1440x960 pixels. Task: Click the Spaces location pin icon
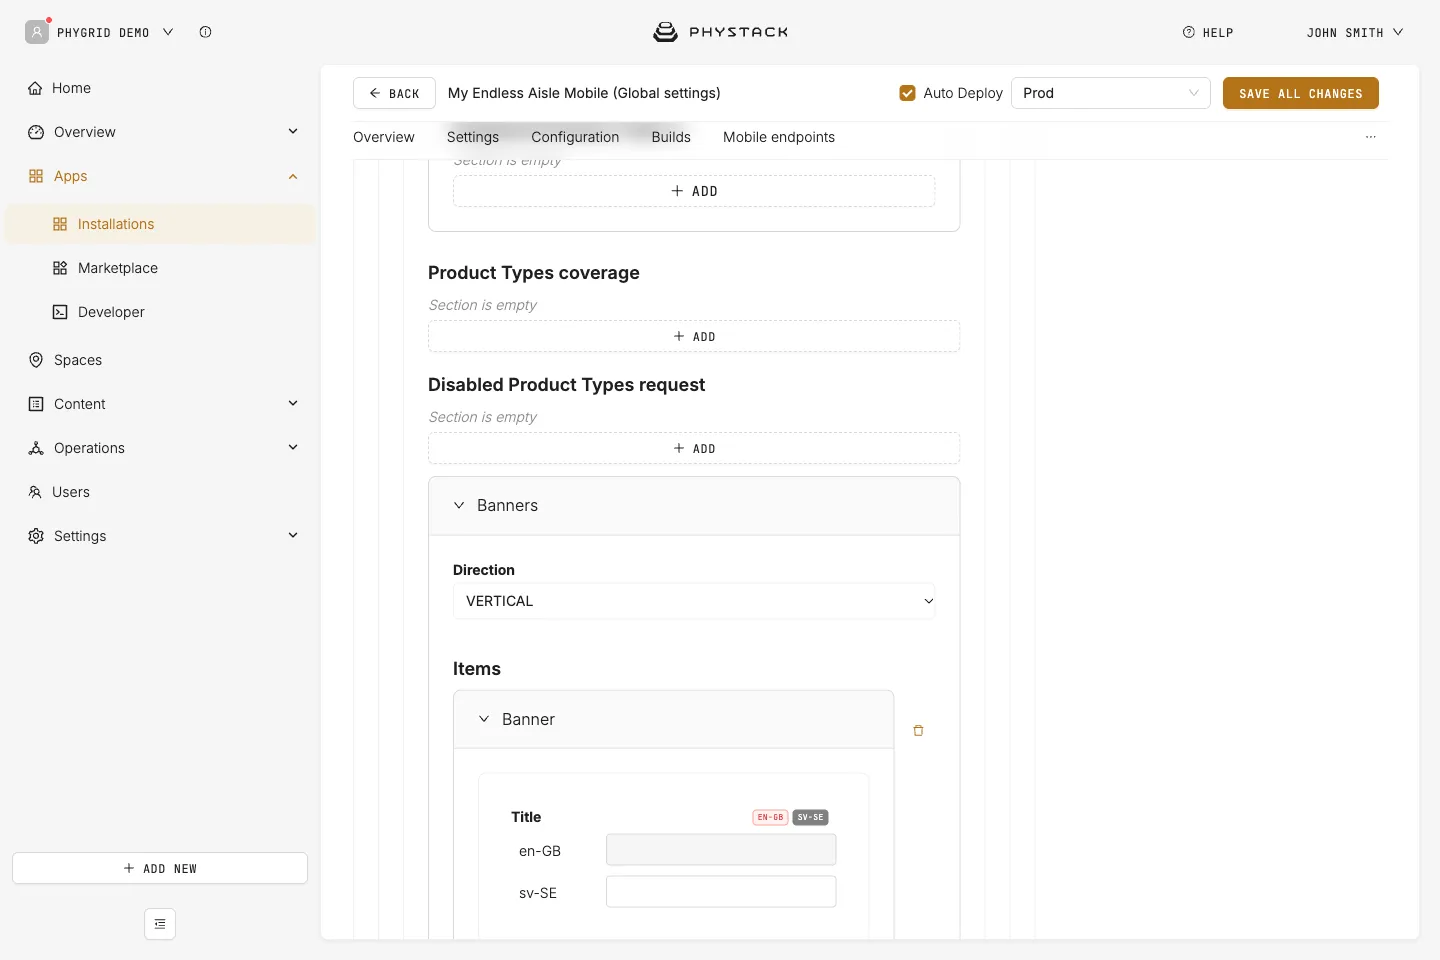[x=36, y=360]
